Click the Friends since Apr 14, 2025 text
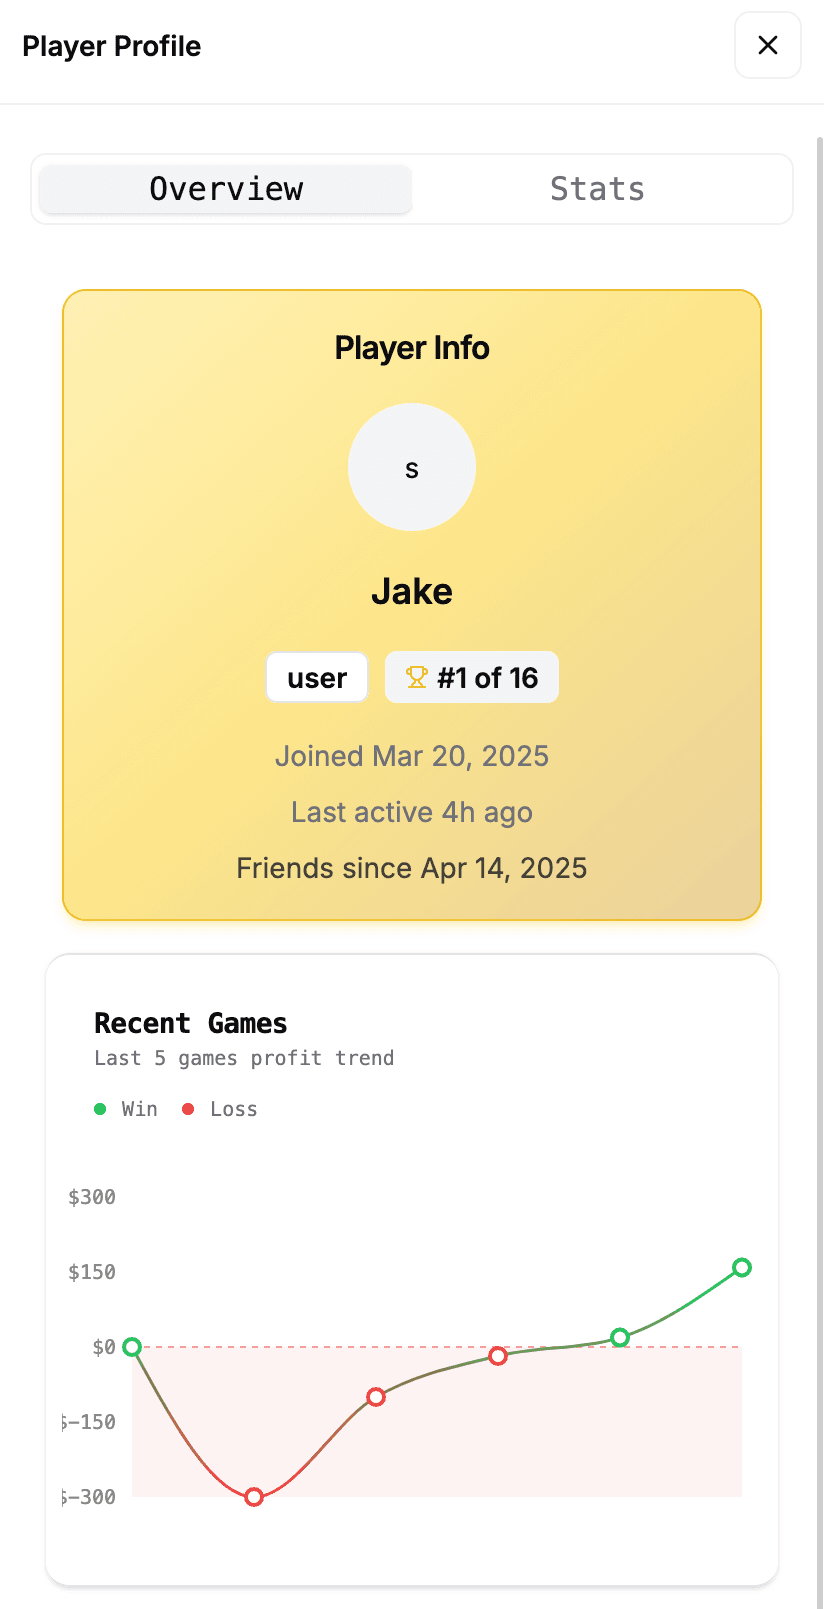The image size is (824, 1609). 412,868
